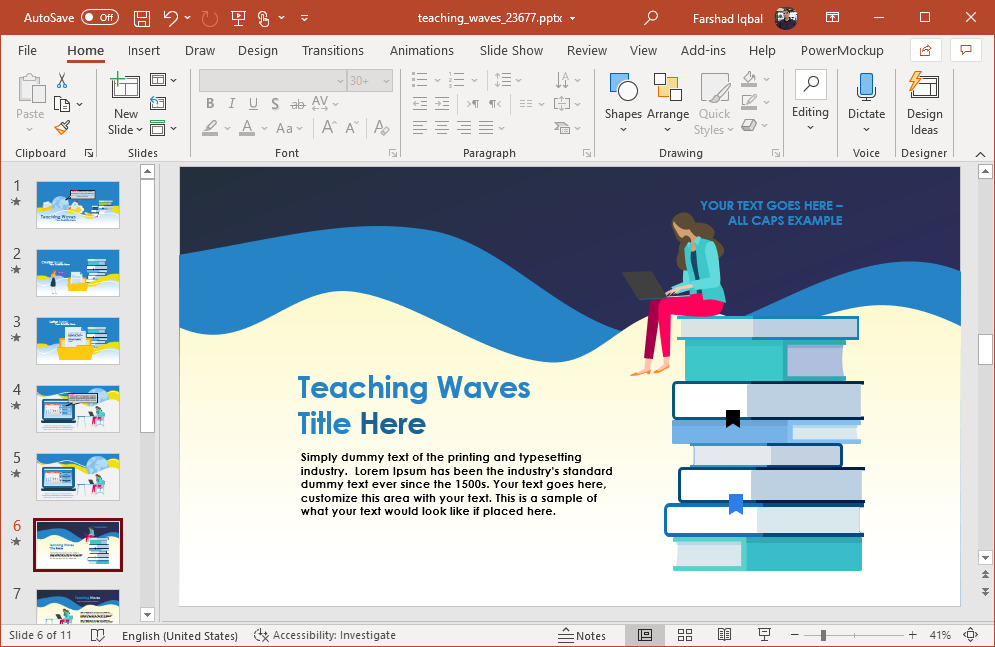Click the Fit slide to window icon

970,635
